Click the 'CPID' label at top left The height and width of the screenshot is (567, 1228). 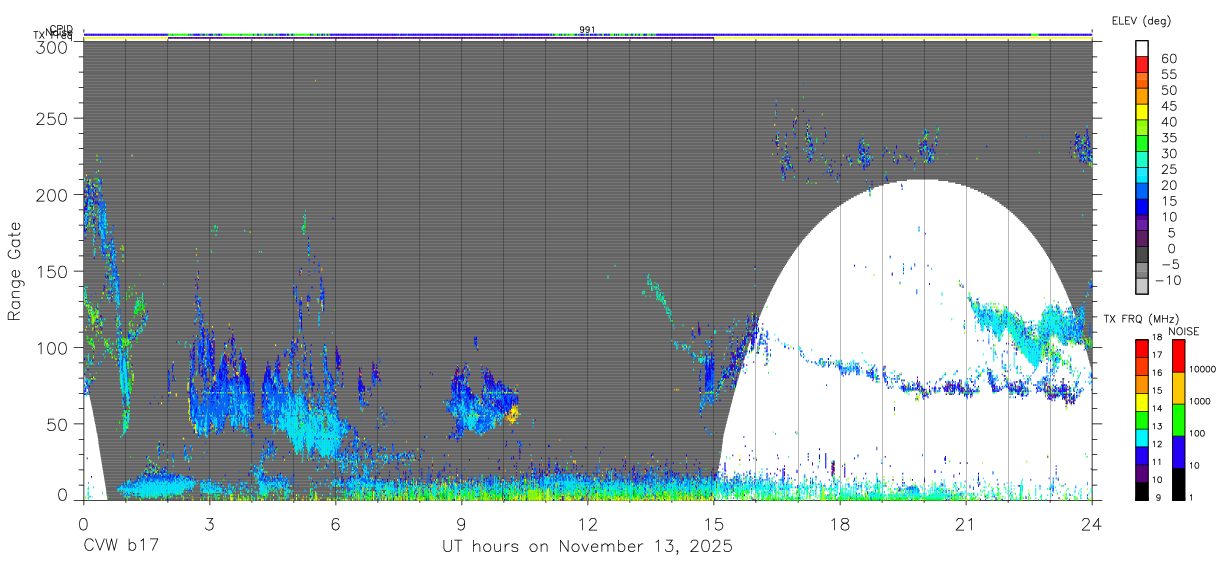tap(60, 30)
